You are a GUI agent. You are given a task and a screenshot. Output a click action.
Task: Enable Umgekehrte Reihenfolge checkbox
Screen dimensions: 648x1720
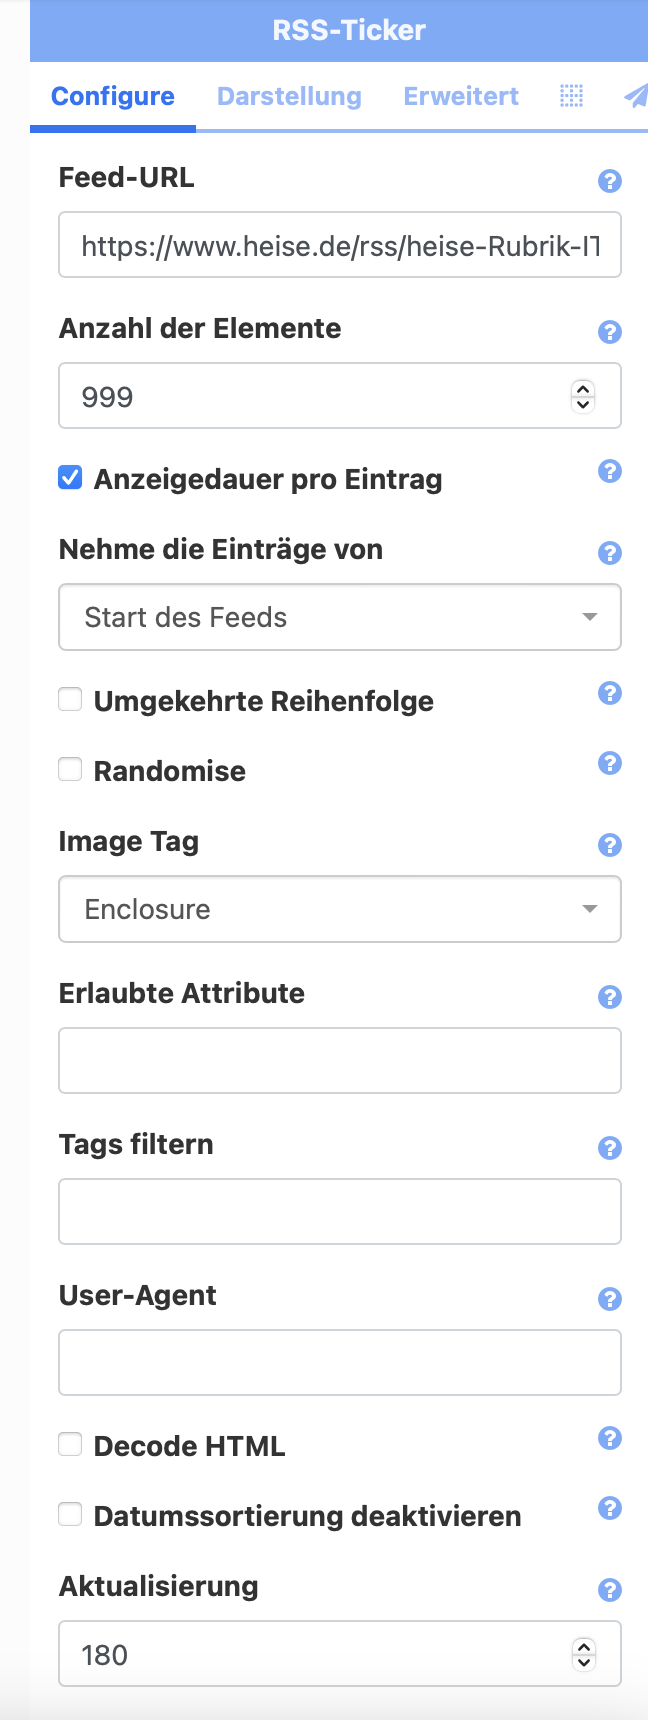tap(70, 700)
